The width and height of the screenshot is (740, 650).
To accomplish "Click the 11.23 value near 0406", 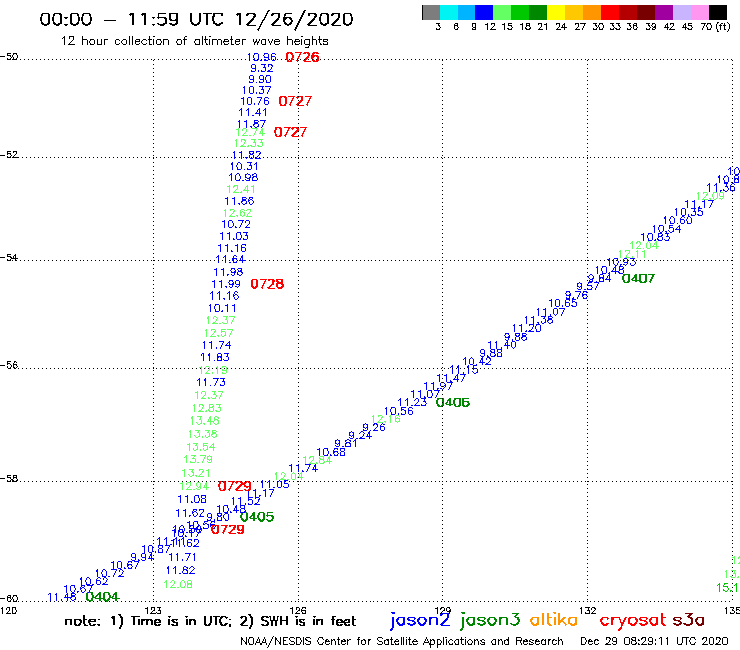I will pos(412,402).
